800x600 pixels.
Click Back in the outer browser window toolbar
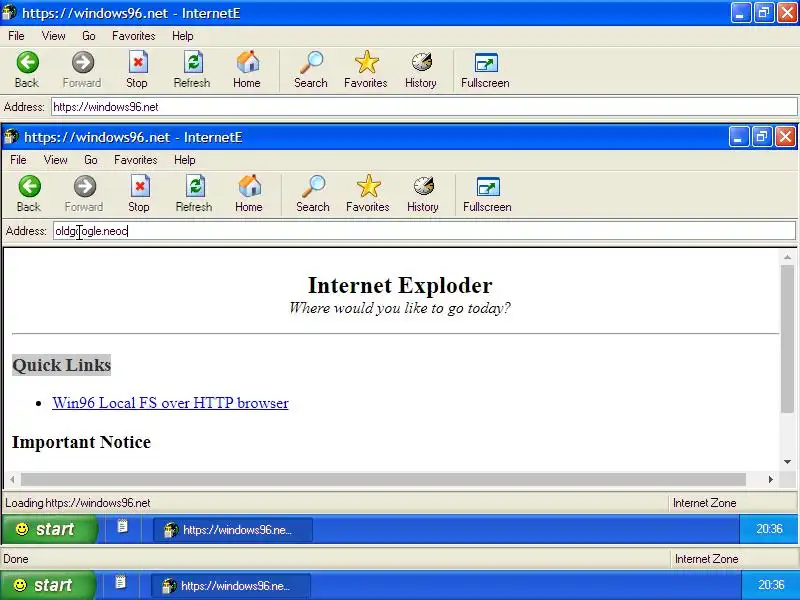[27, 70]
